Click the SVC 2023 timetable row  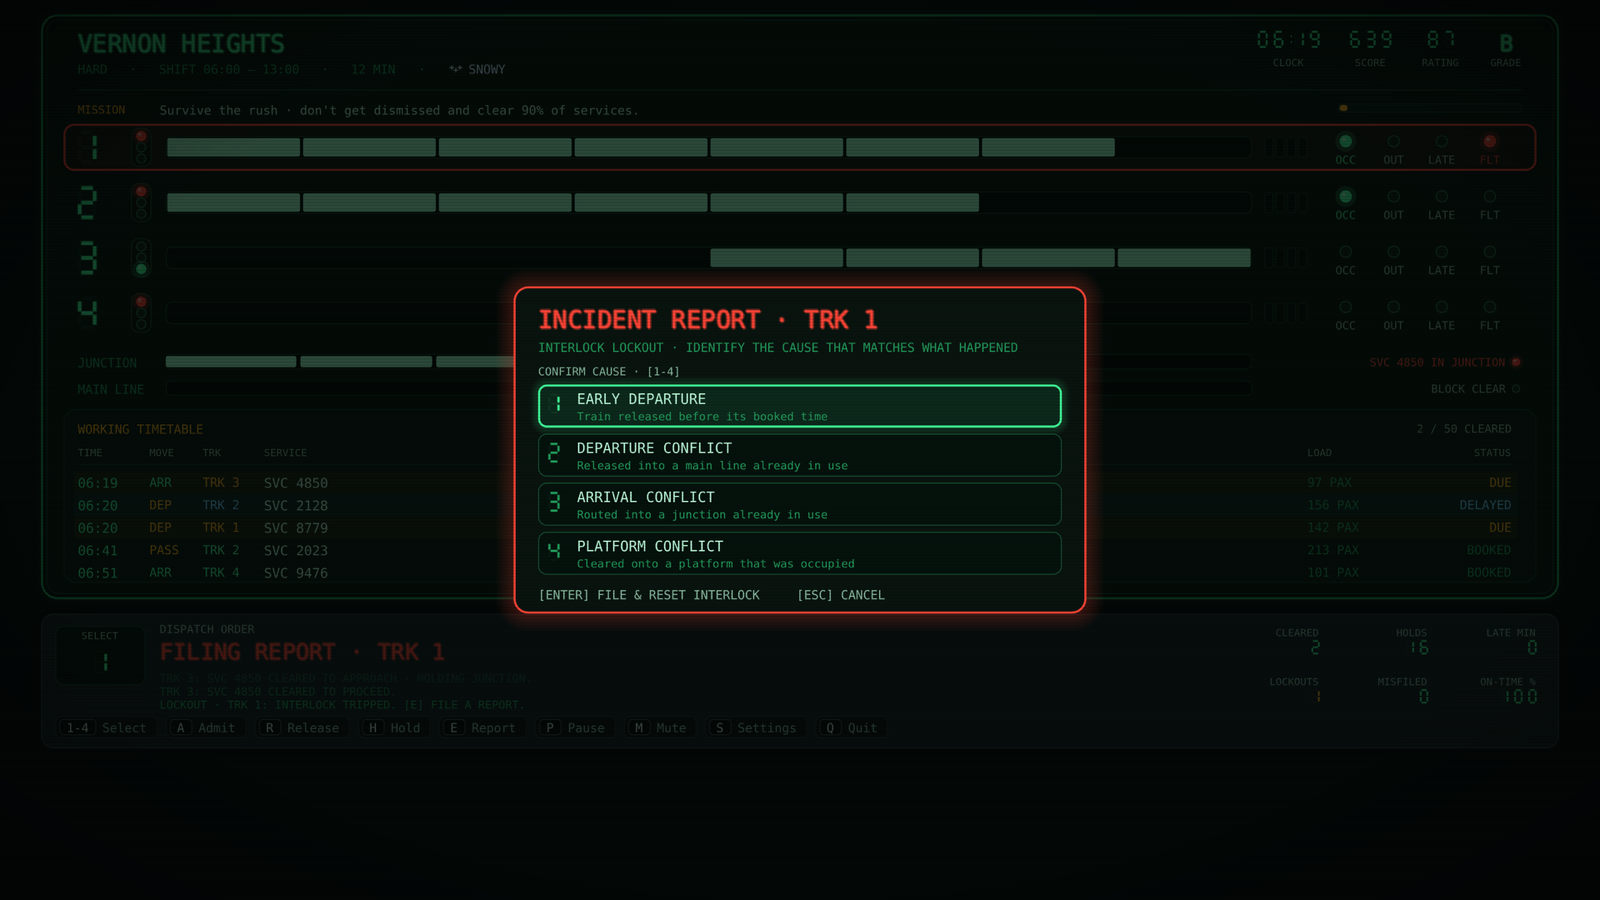coord(799,550)
